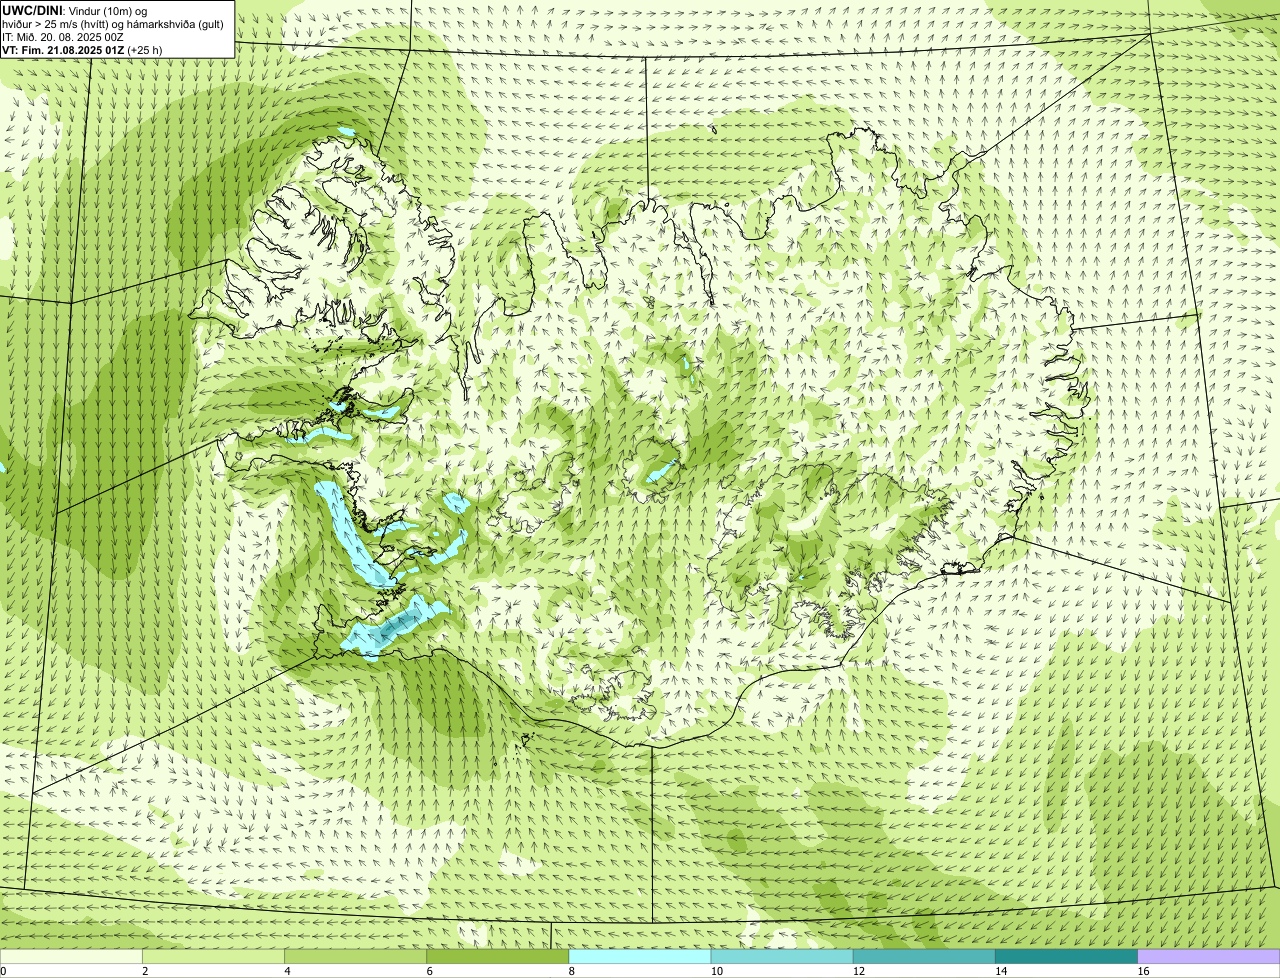
Task: Click the 6–8 m/s dark green swatch
Action: (x=498, y=956)
